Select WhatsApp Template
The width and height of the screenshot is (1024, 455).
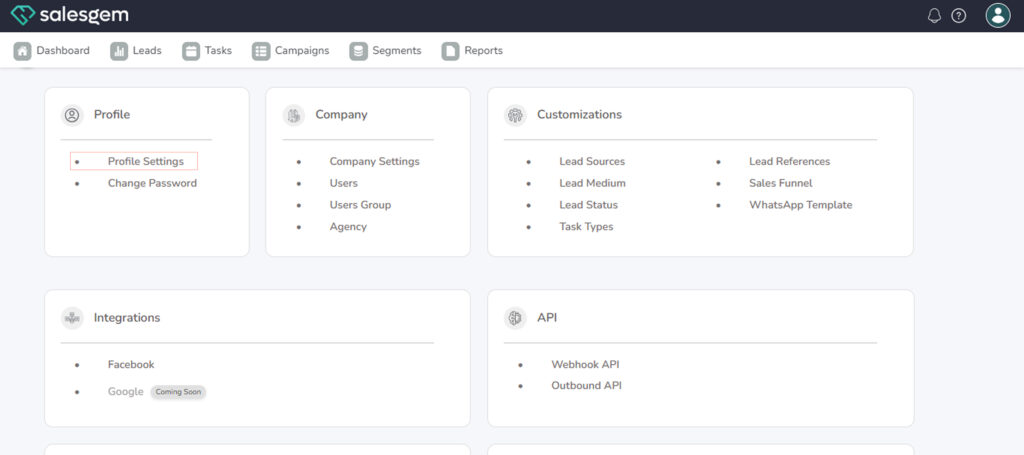(x=800, y=205)
